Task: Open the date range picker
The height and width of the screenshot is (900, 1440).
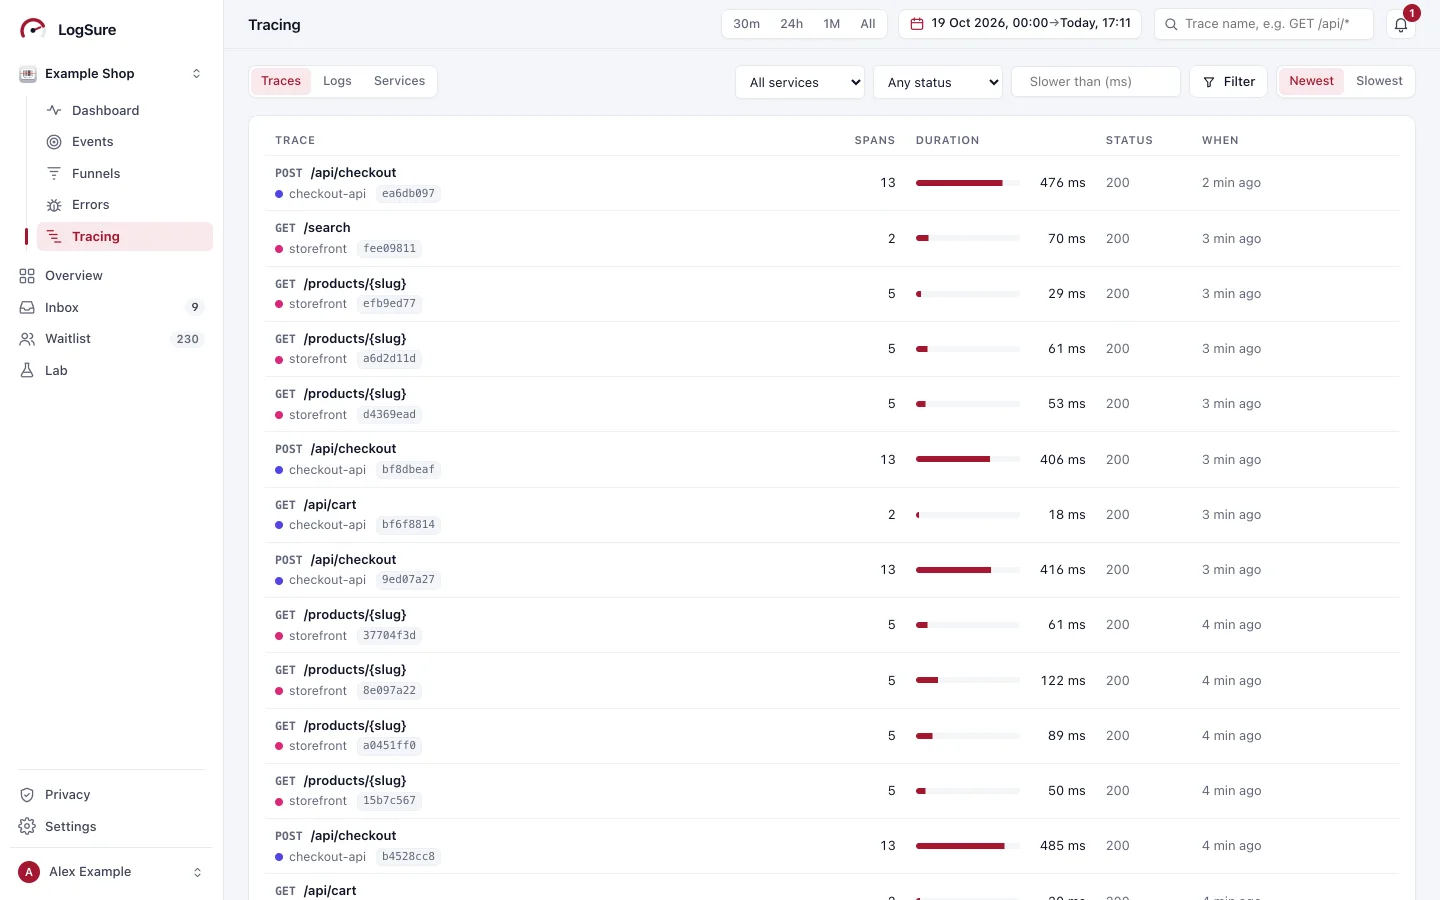Action: tap(1020, 24)
